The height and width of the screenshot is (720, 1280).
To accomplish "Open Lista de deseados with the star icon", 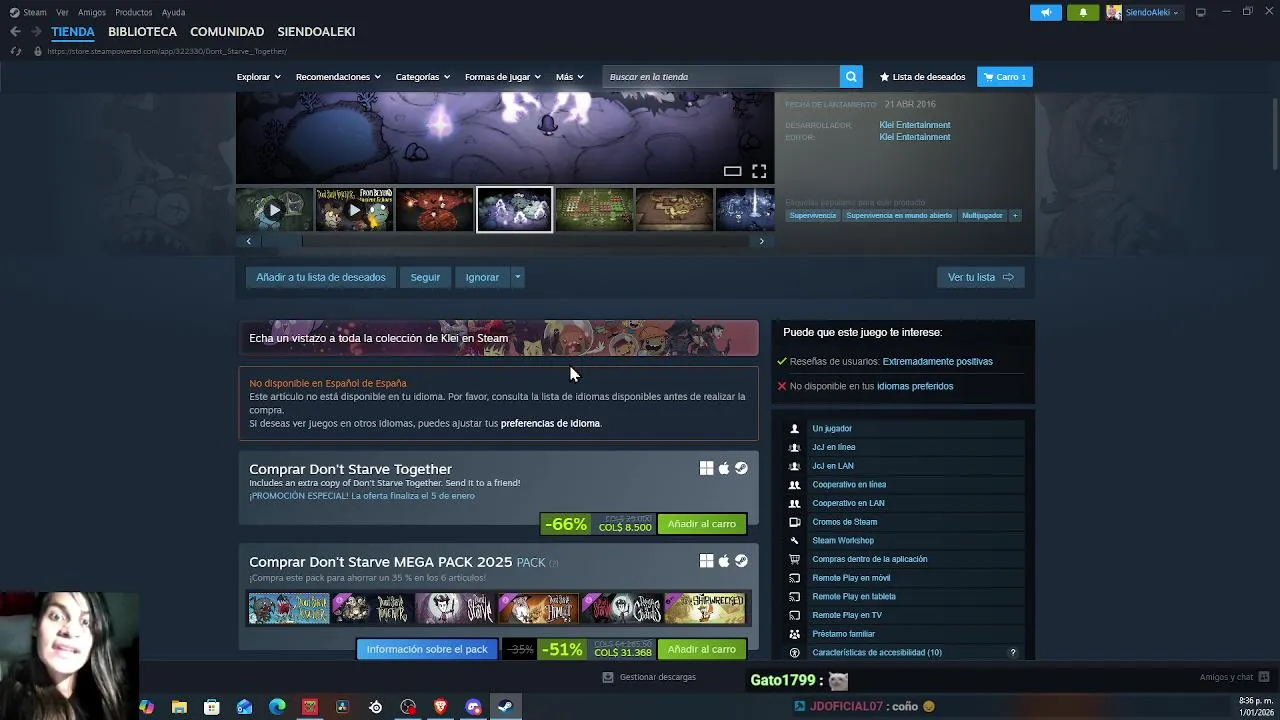I will tap(922, 77).
